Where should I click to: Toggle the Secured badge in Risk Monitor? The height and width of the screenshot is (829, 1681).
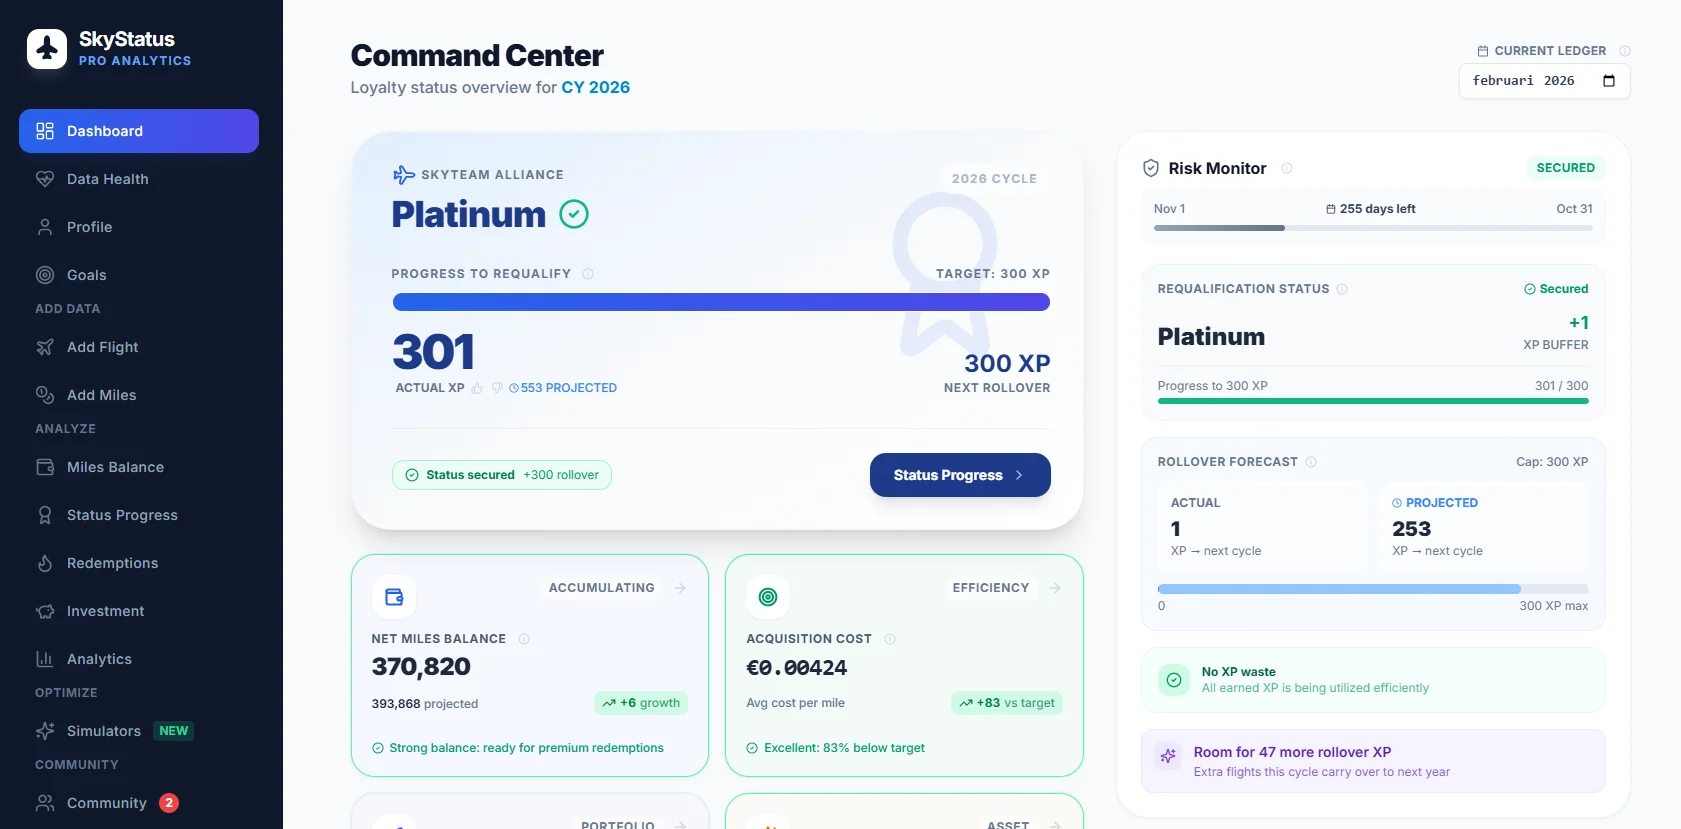point(1565,168)
